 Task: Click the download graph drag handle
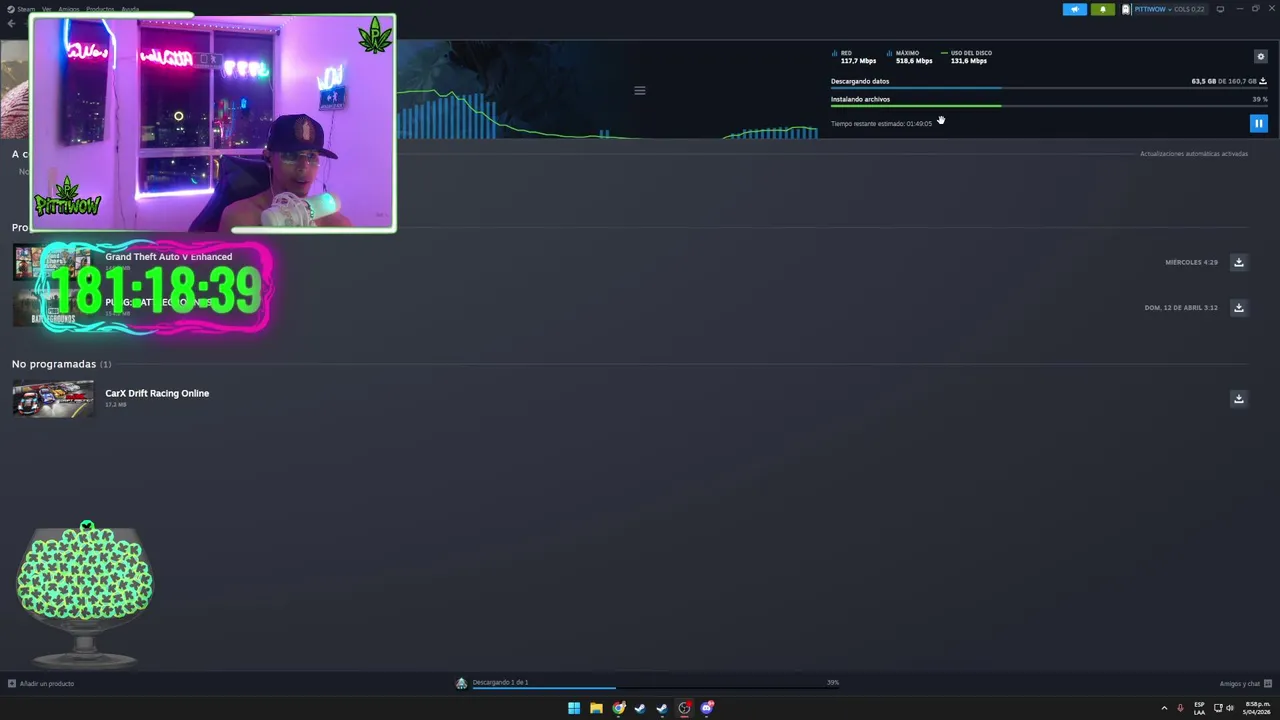coord(640,90)
